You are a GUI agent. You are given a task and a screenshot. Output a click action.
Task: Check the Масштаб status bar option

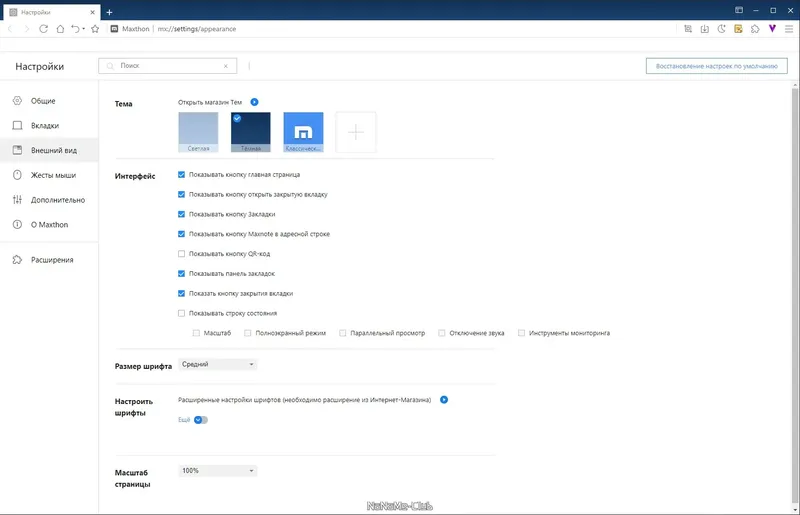196,333
